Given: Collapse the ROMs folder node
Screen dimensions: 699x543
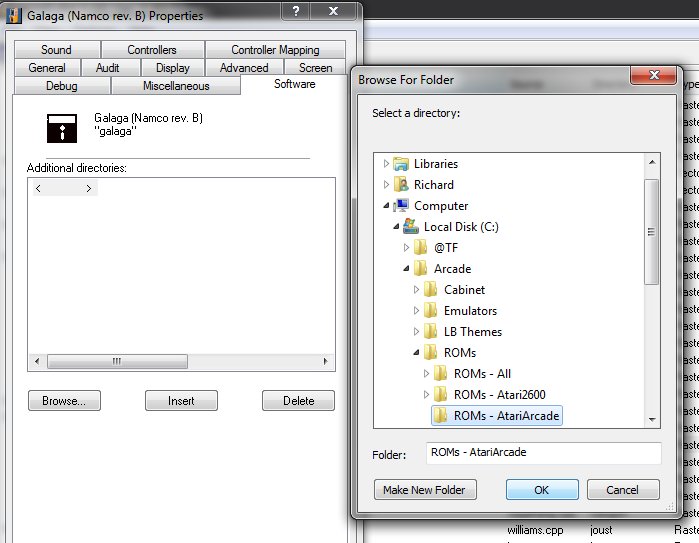Looking at the screenshot, I should (416, 352).
